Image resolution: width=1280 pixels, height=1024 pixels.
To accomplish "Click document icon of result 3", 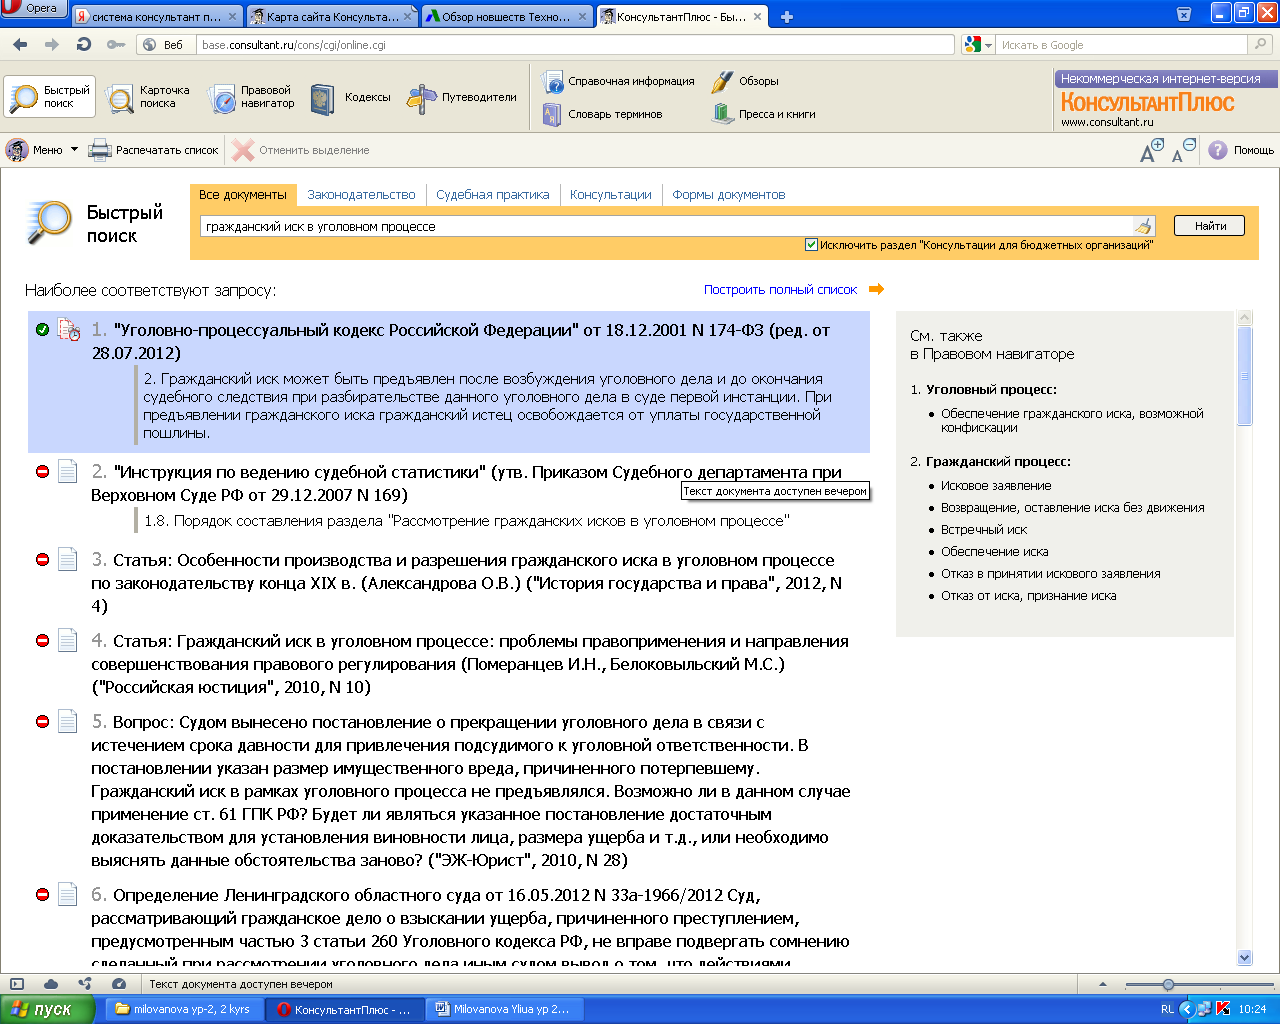I will [x=67, y=559].
